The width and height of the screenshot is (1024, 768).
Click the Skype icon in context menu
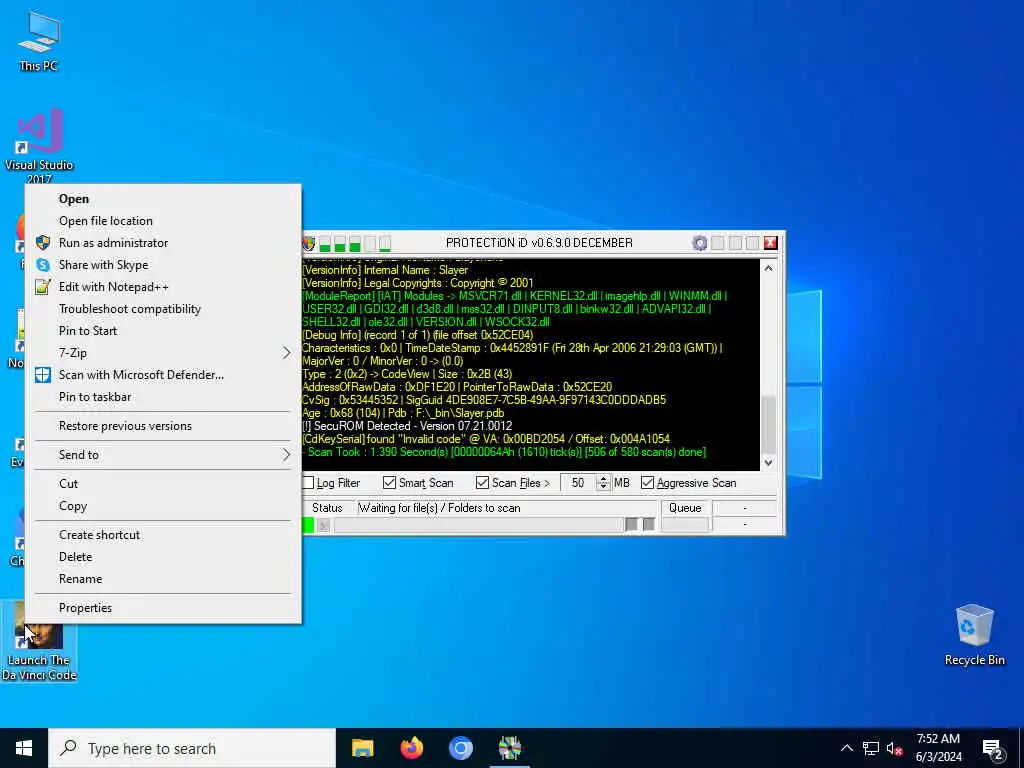point(43,264)
